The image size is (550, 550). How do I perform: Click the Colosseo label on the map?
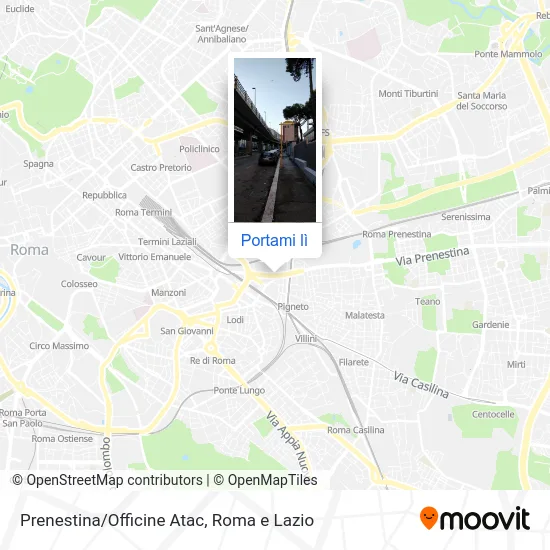[79, 284]
